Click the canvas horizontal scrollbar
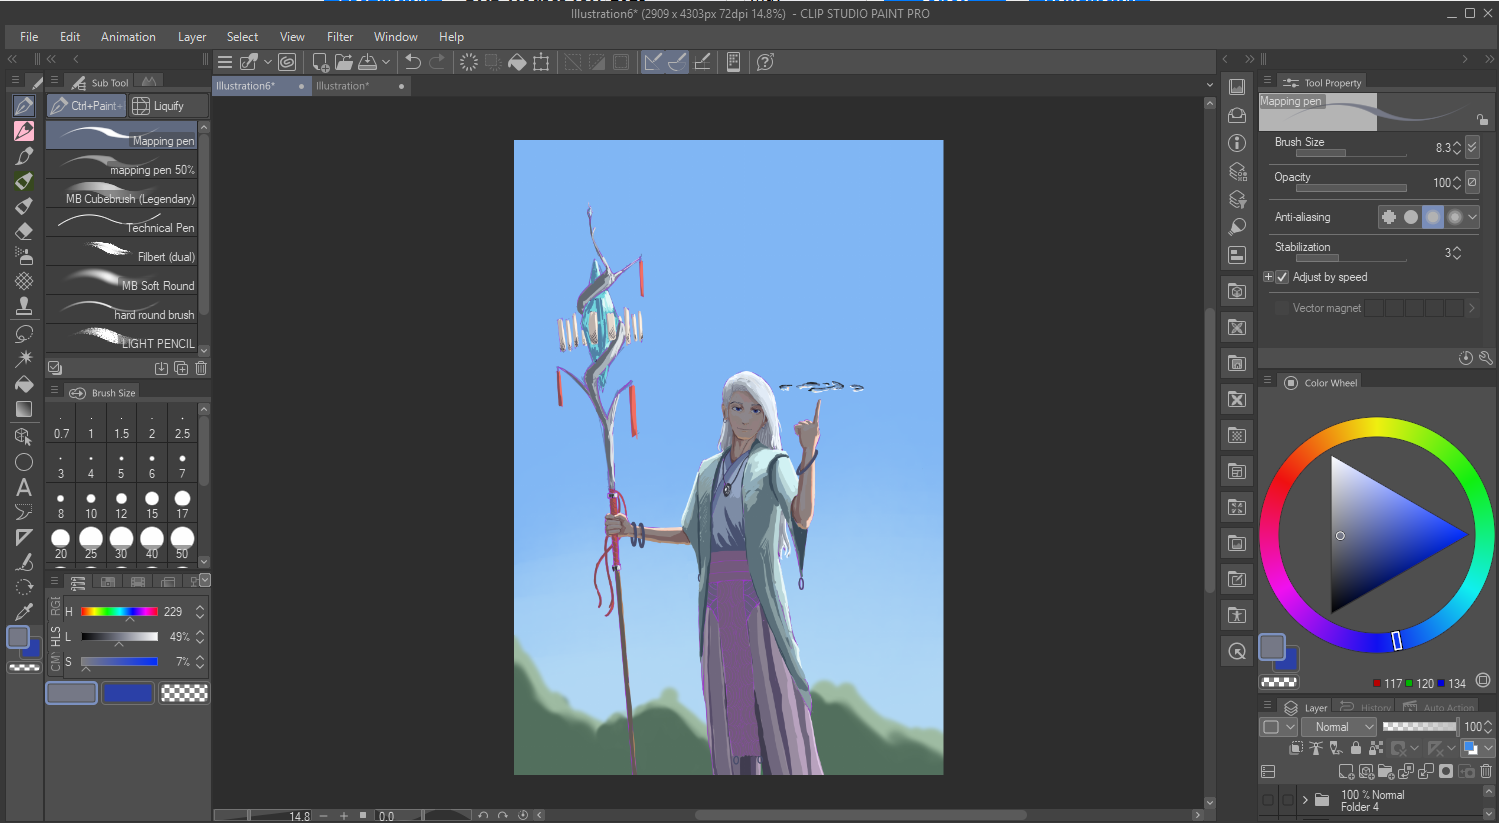 [x=860, y=815]
